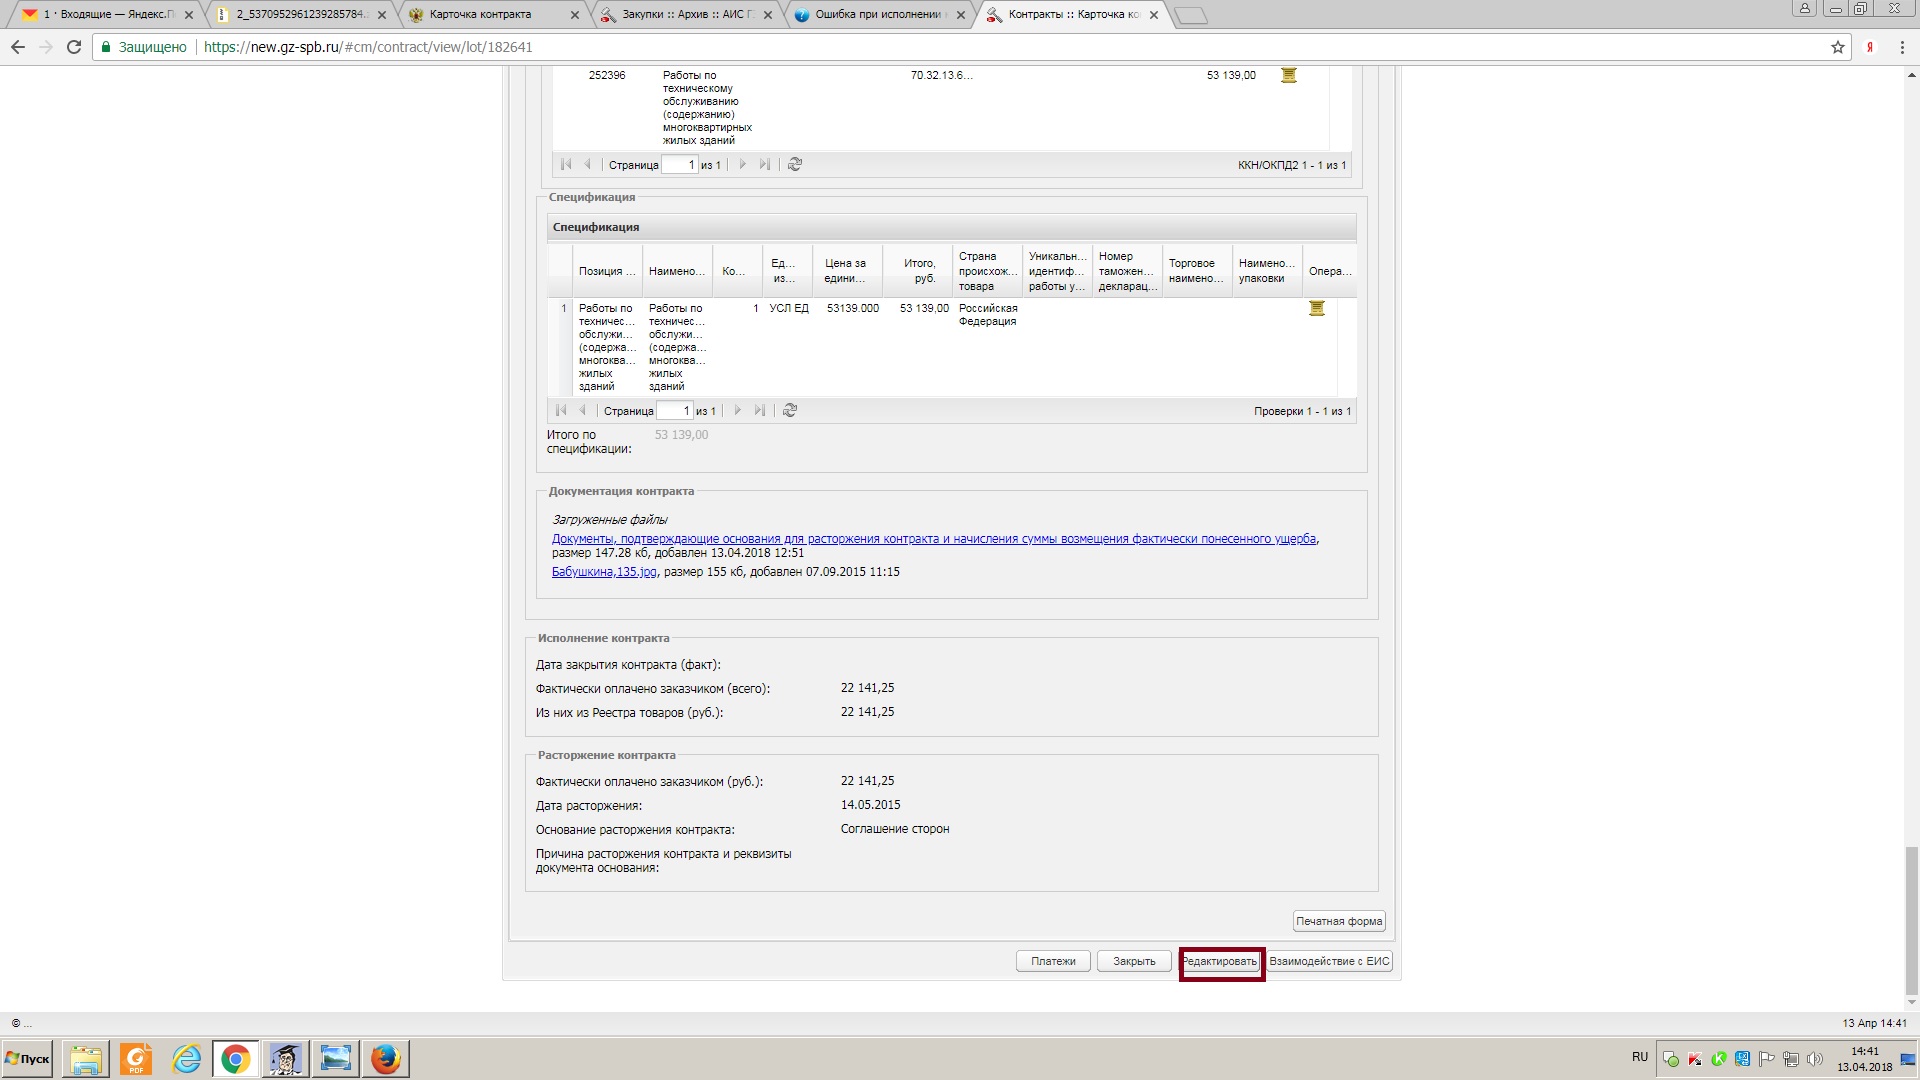This screenshot has width=1920, height=1080.
Task: Refresh the Спецификация grid with the reload icon
Action: coord(790,411)
